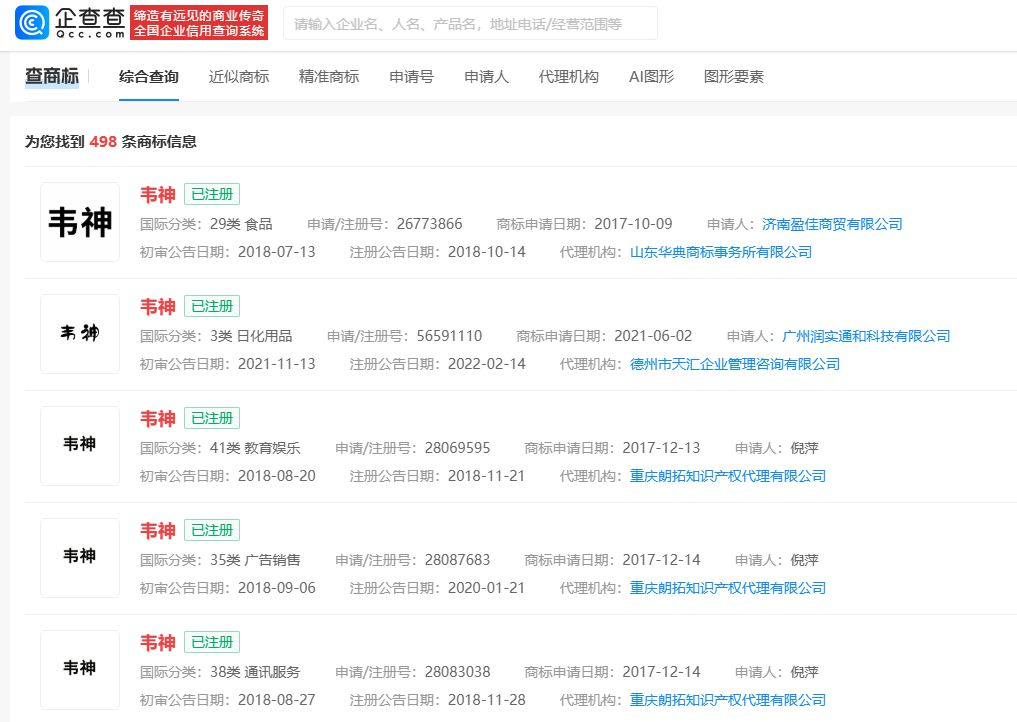Screen dimensions: 1017x722
Task: Switch to the 近似商标 tab
Action: point(239,77)
